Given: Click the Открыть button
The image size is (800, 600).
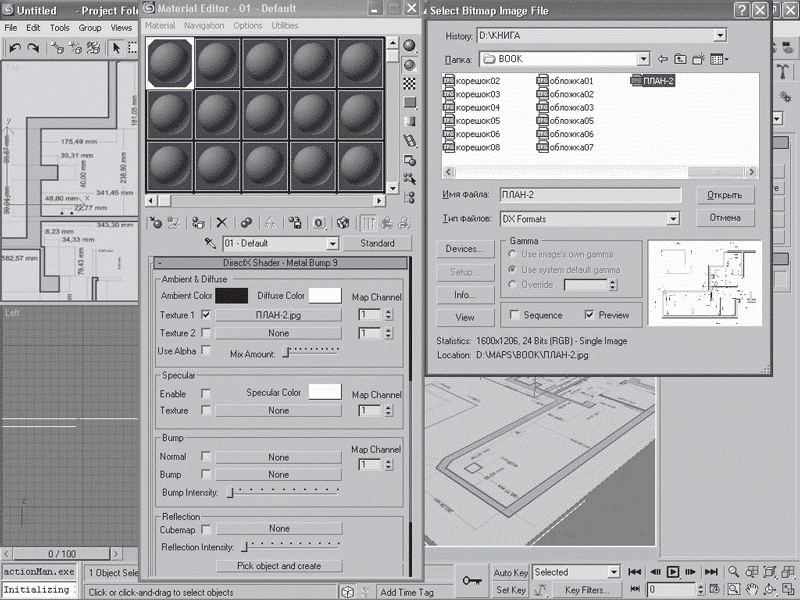Looking at the screenshot, I should point(724,196).
